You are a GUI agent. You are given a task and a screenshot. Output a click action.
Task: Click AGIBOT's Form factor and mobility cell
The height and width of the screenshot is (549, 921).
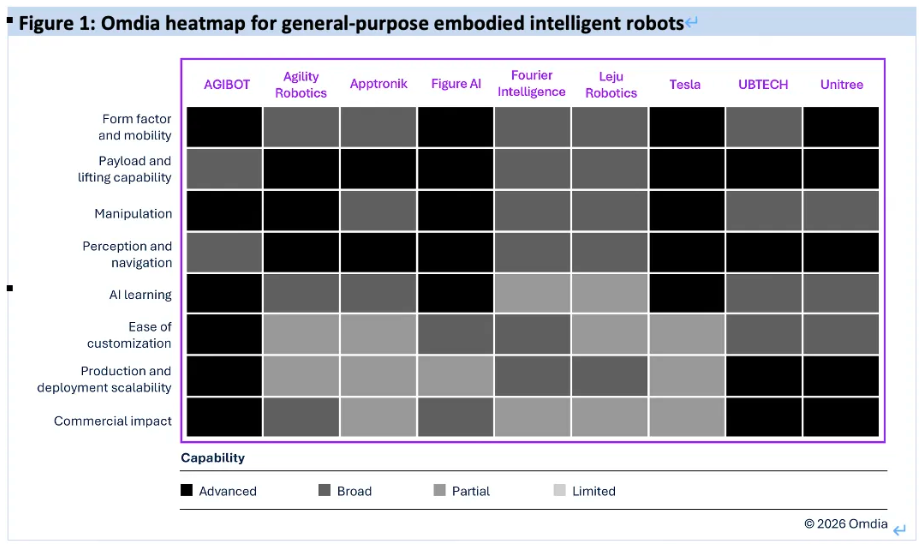tap(223, 127)
